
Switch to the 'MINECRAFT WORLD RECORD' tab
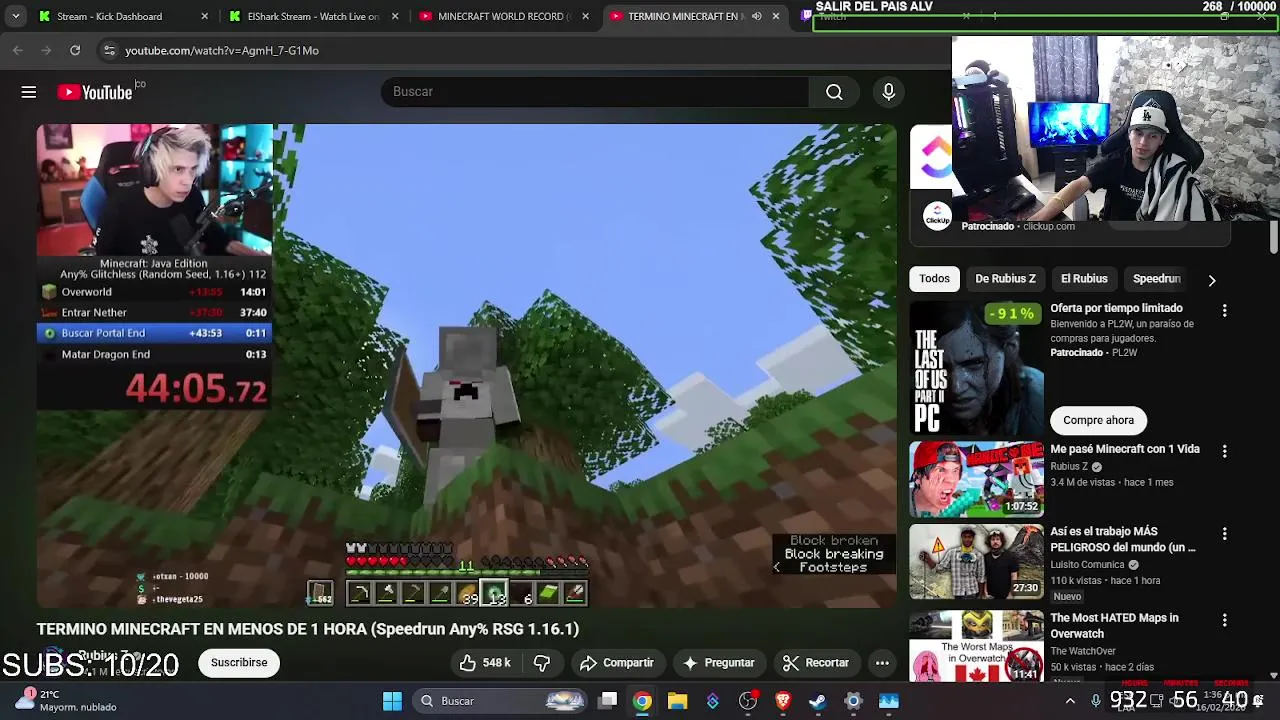504,16
